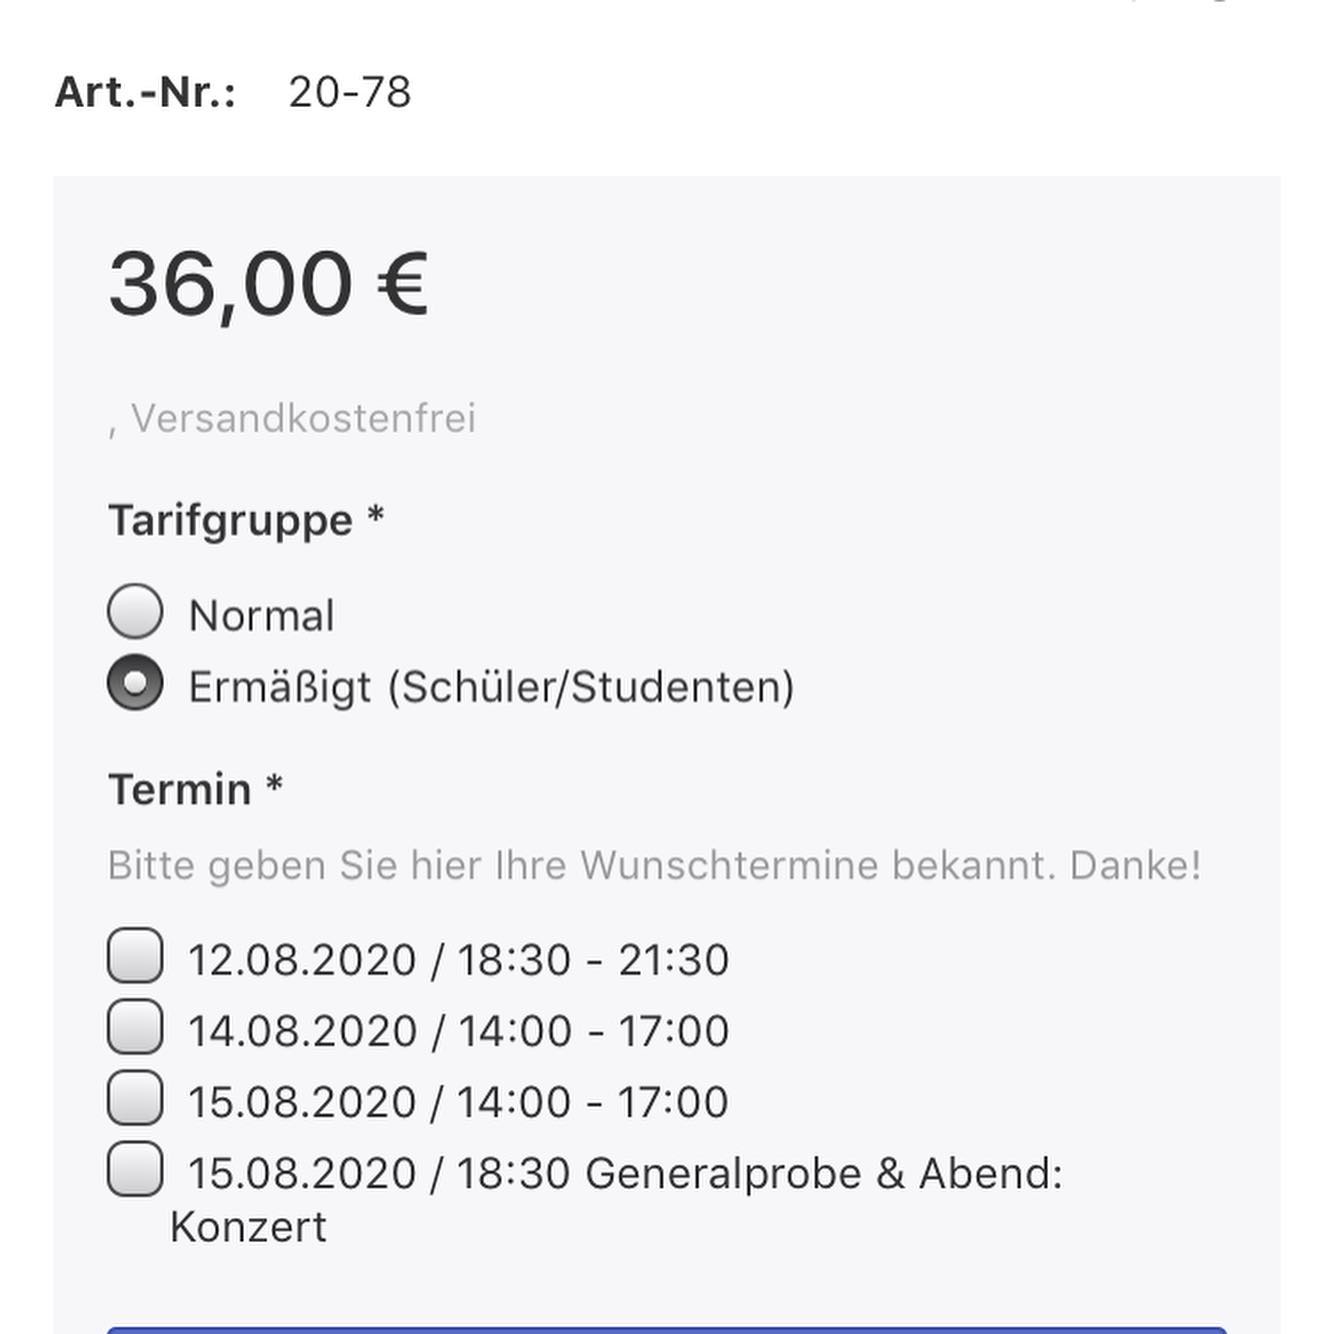Image resolution: width=1334 pixels, height=1334 pixels.
Task: Click the 'Ermäßigt (Schüler/Studenten)' label text
Action: 491,688
